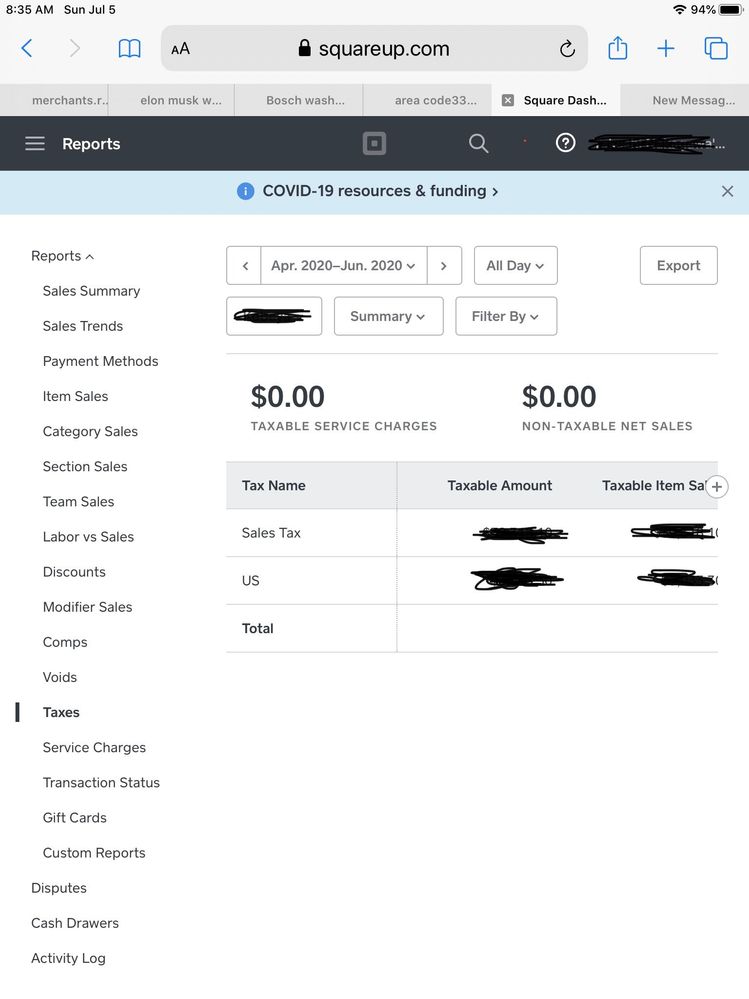The width and height of the screenshot is (749, 999).
Task: Open Safari bookmarks icon
Action: click(129, 48)
